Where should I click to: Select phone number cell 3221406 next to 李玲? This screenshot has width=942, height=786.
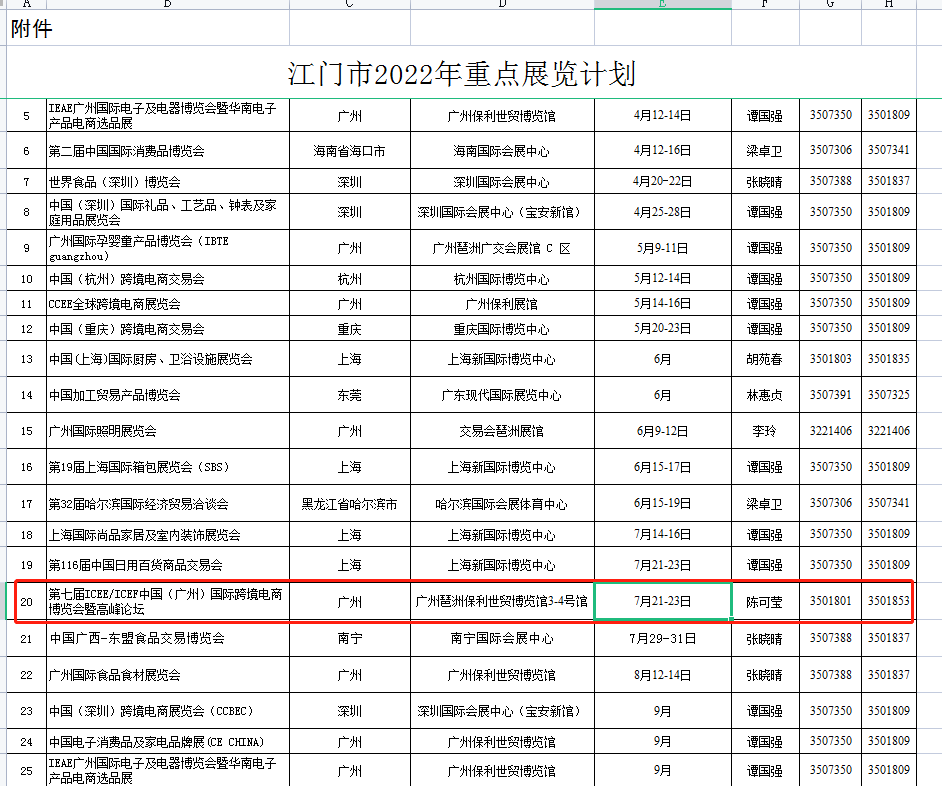coord(830,431)
